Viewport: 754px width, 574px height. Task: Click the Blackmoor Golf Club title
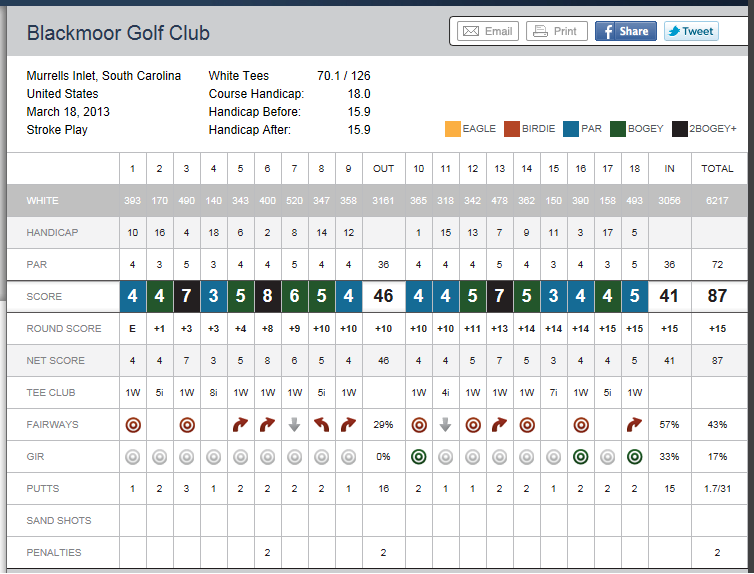[x=118, y=33]
